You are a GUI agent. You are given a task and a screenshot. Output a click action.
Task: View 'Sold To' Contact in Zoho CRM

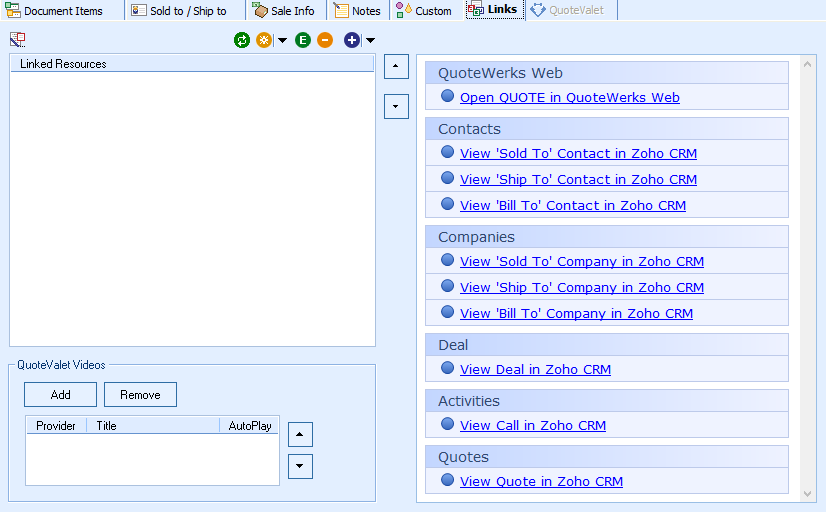click(578, 153)
